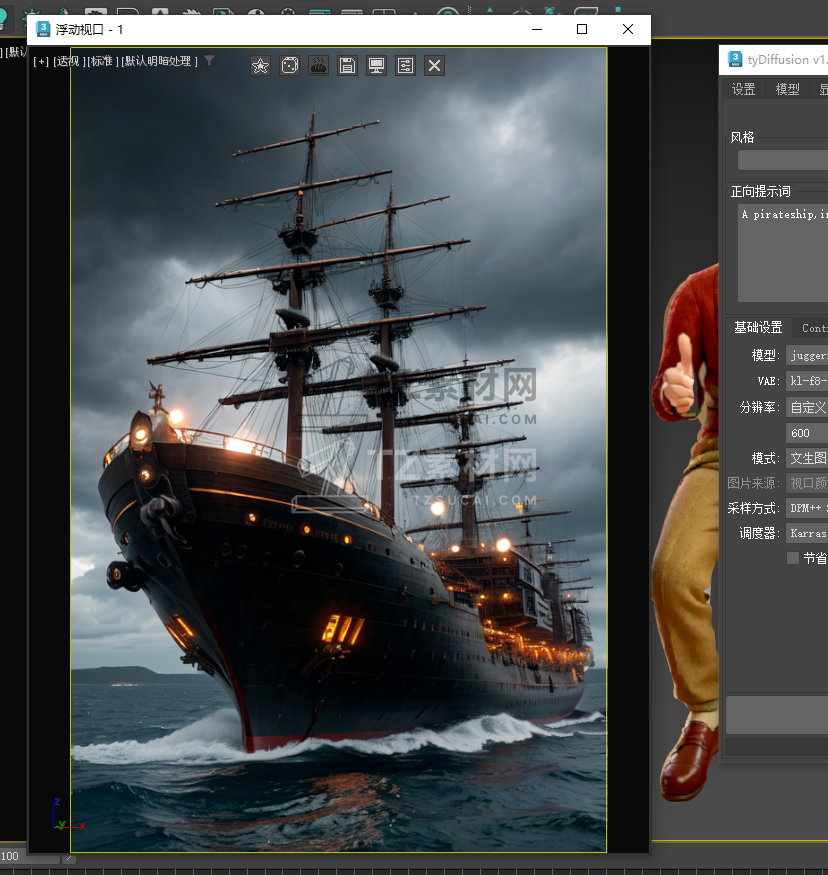This screenshot has width=828, height=875.
Task: Open the 调度器 dropdown showing Karras
Action: [x=807, y=533]
